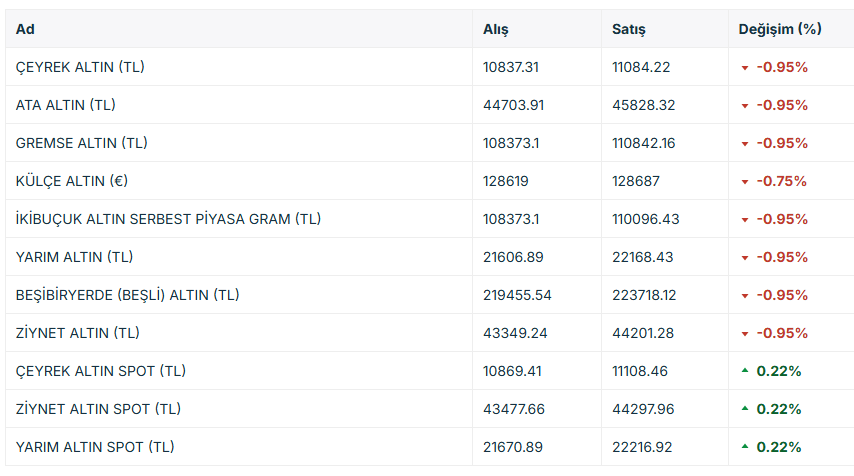854x476 pixels.
Task: Click sell price 45828.32
Action: [x=644, y=105]
